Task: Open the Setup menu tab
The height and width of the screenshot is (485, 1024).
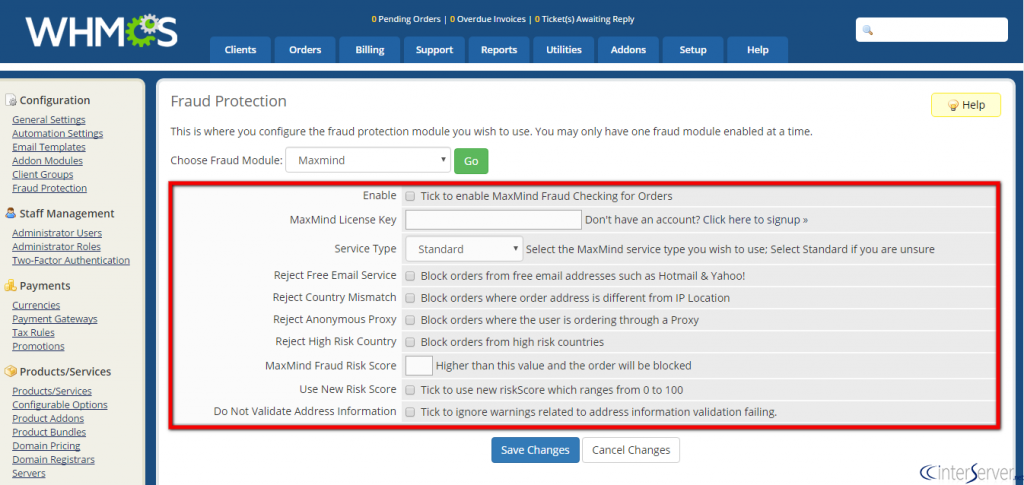Action: tap(693, 50)
